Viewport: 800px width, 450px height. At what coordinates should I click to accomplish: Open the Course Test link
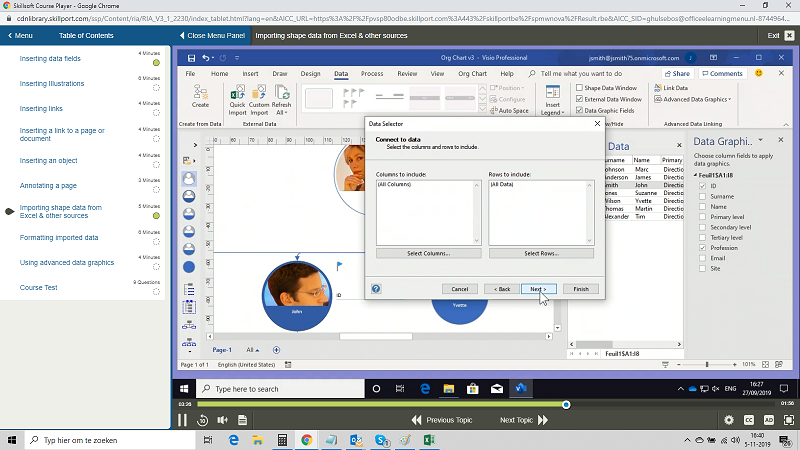[x=39, y=288]
